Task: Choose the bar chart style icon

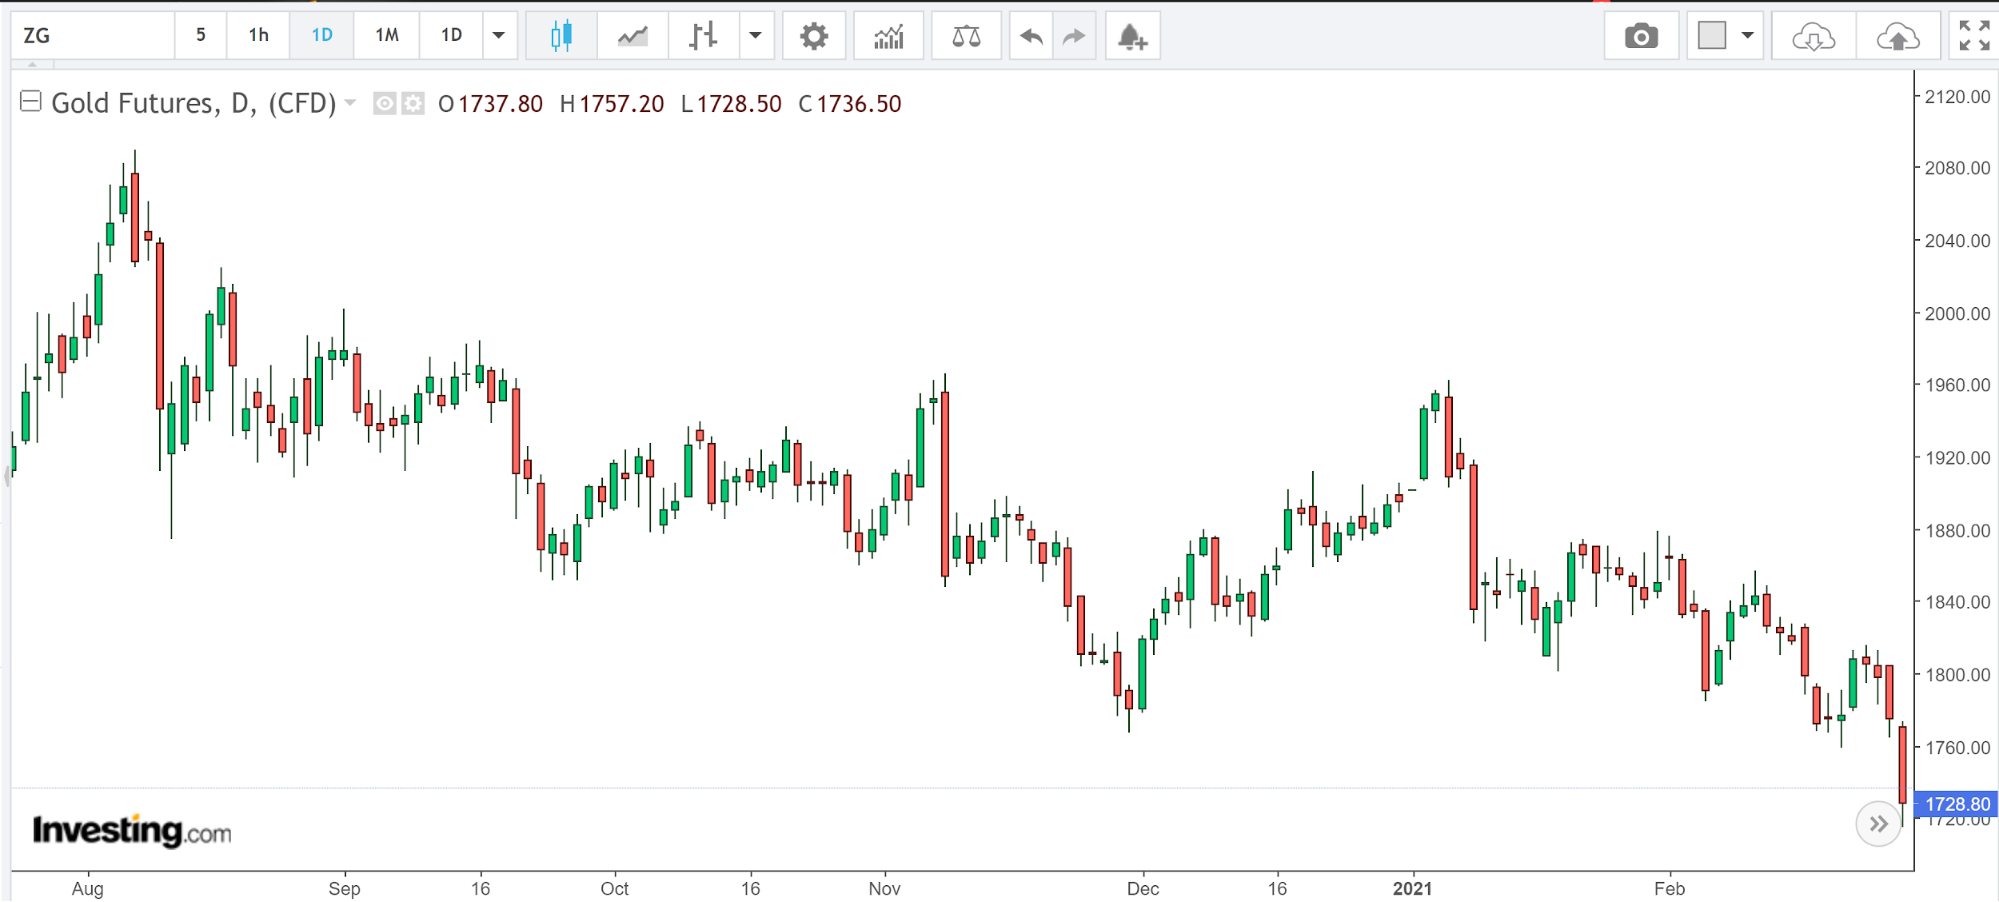Action: tap(703, 36)
